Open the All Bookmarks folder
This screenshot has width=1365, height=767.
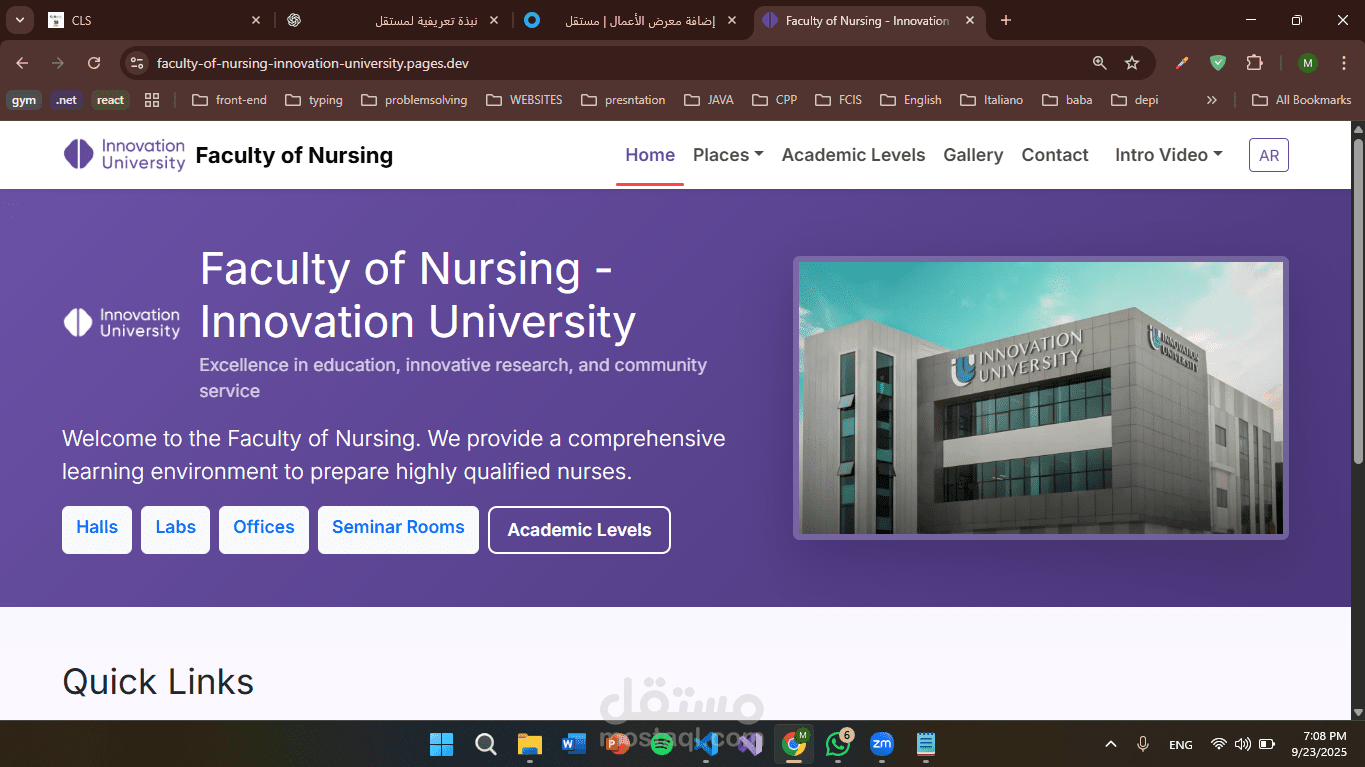[1302, 100]
